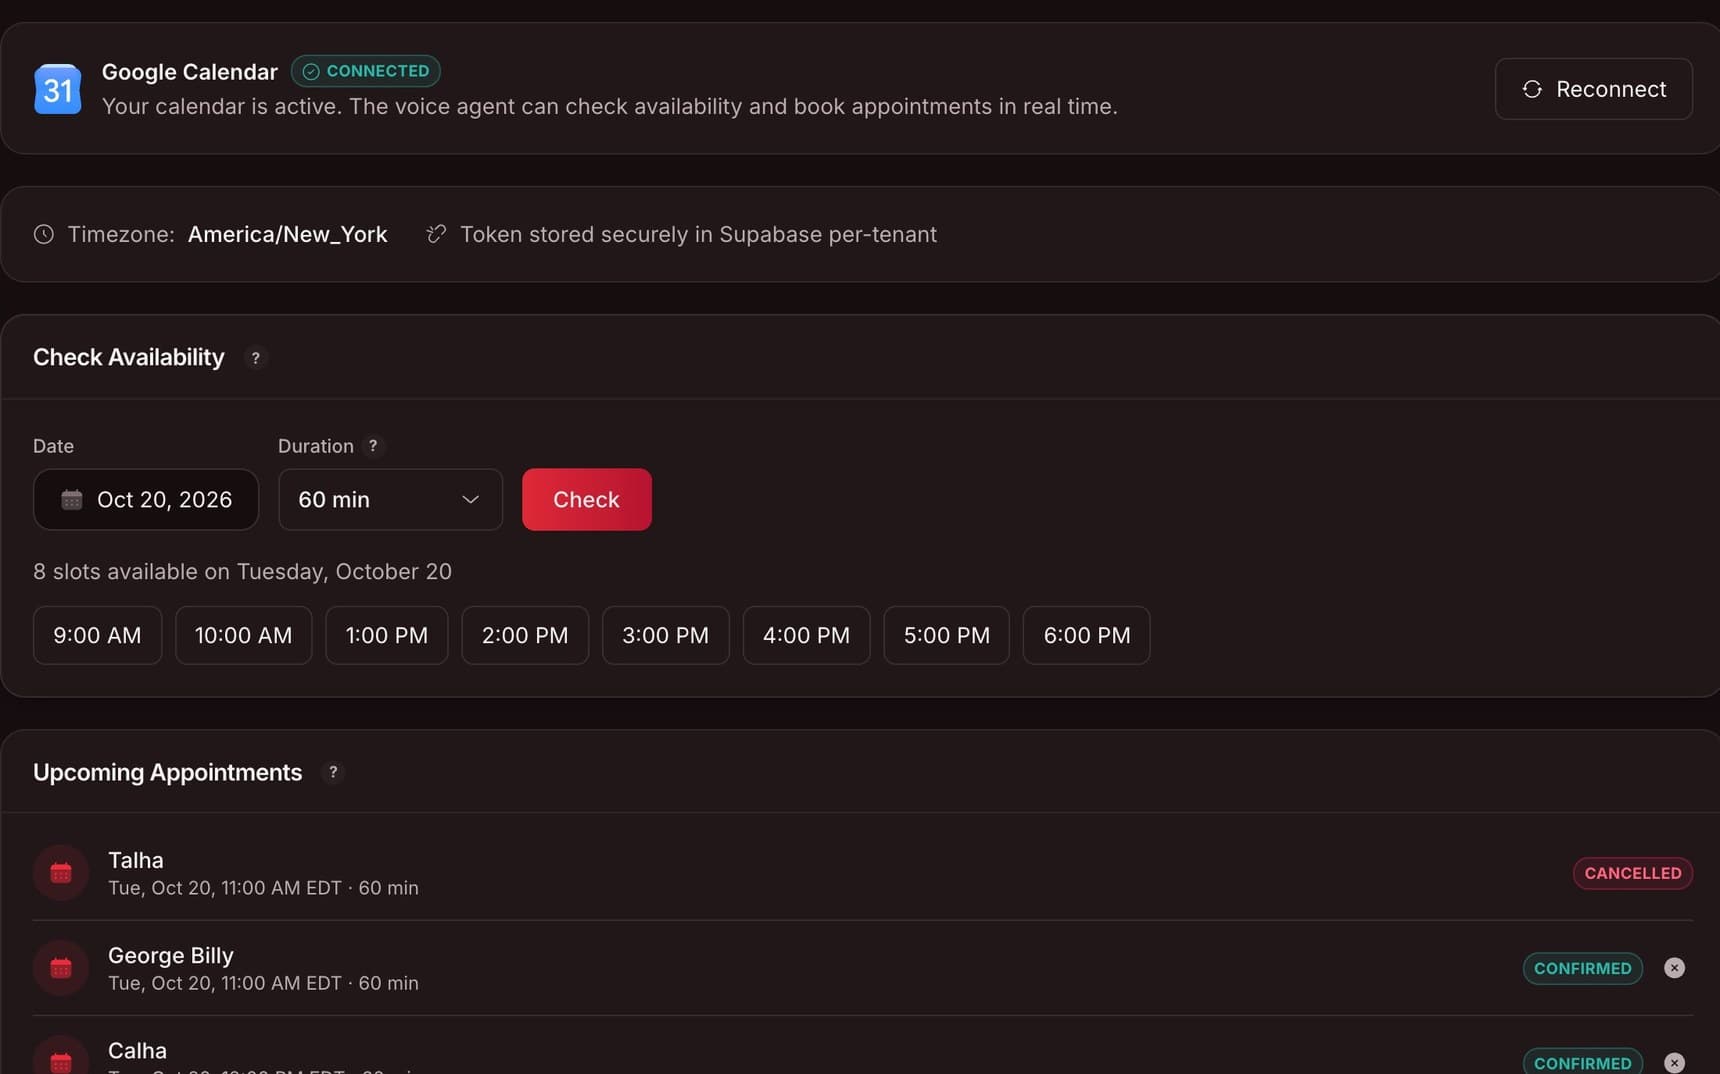Viewport: 1720px width, 1074px height.
Task: Click the America/New_York timezone value
Action: click(x=287, y=234)
